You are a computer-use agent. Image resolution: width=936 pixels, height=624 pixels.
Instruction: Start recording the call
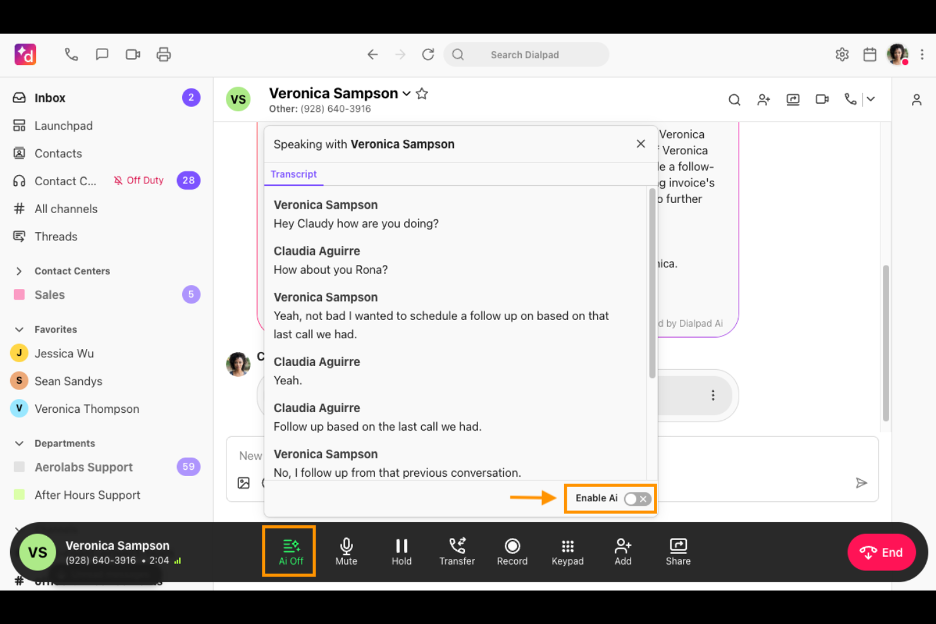point(512,551)
